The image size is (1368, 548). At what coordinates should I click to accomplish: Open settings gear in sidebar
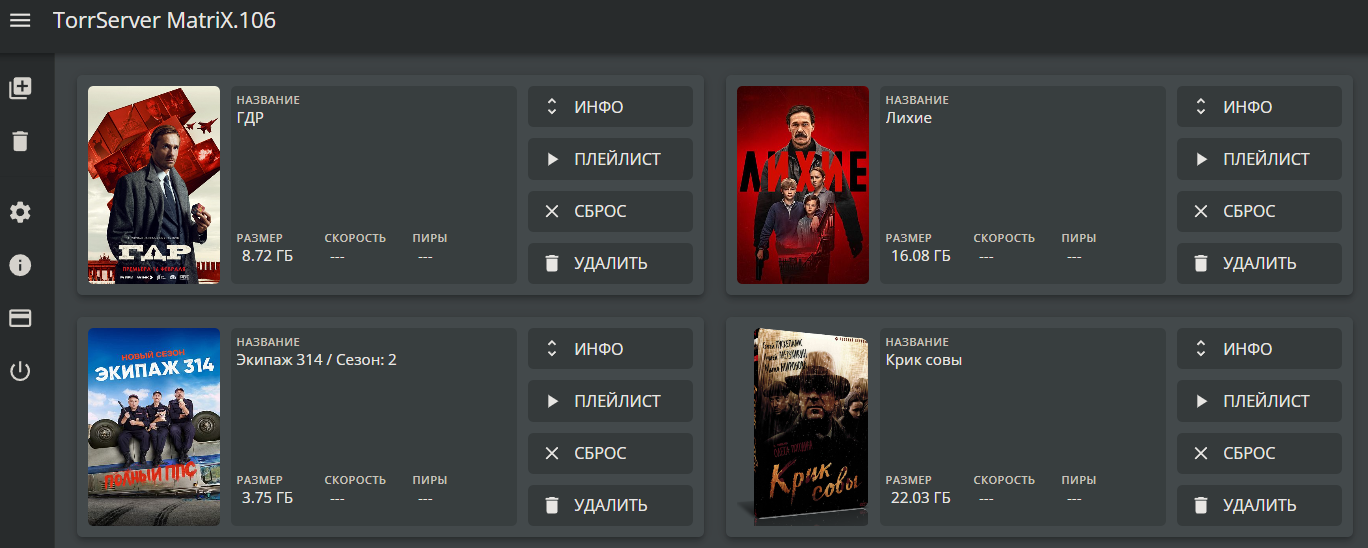coord(20,212)
